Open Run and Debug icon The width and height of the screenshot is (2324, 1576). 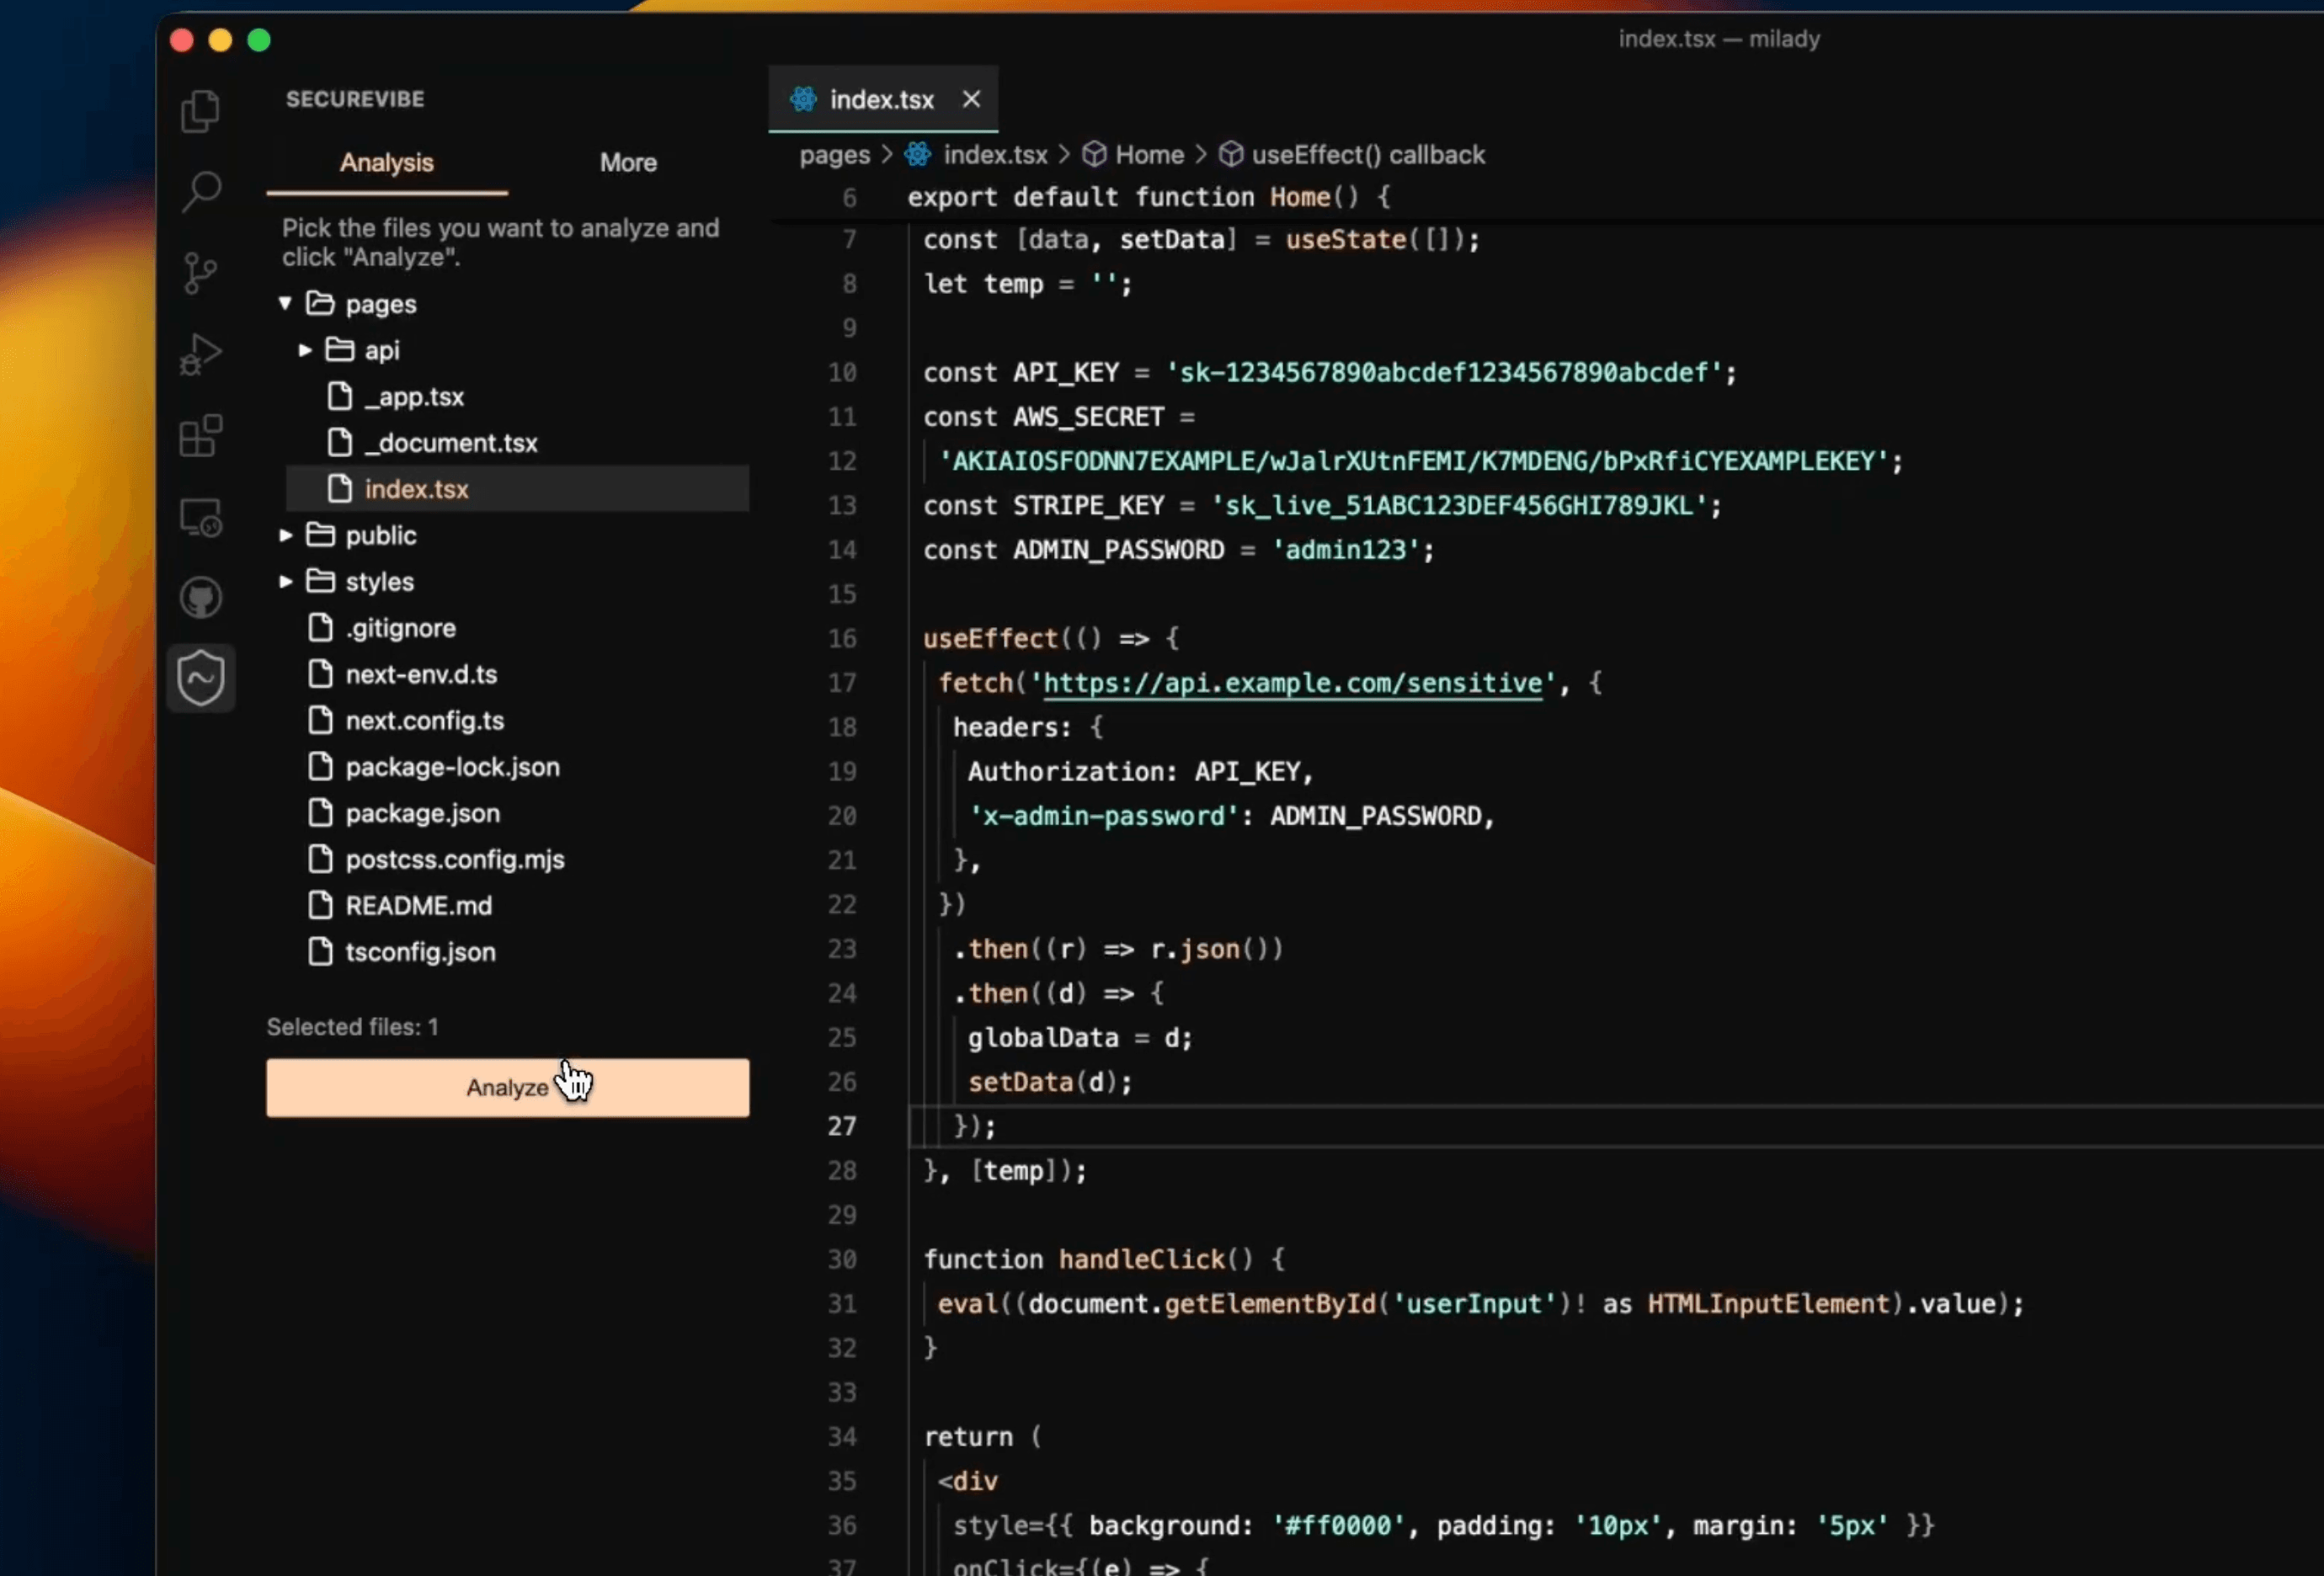[x=201, y=354]
